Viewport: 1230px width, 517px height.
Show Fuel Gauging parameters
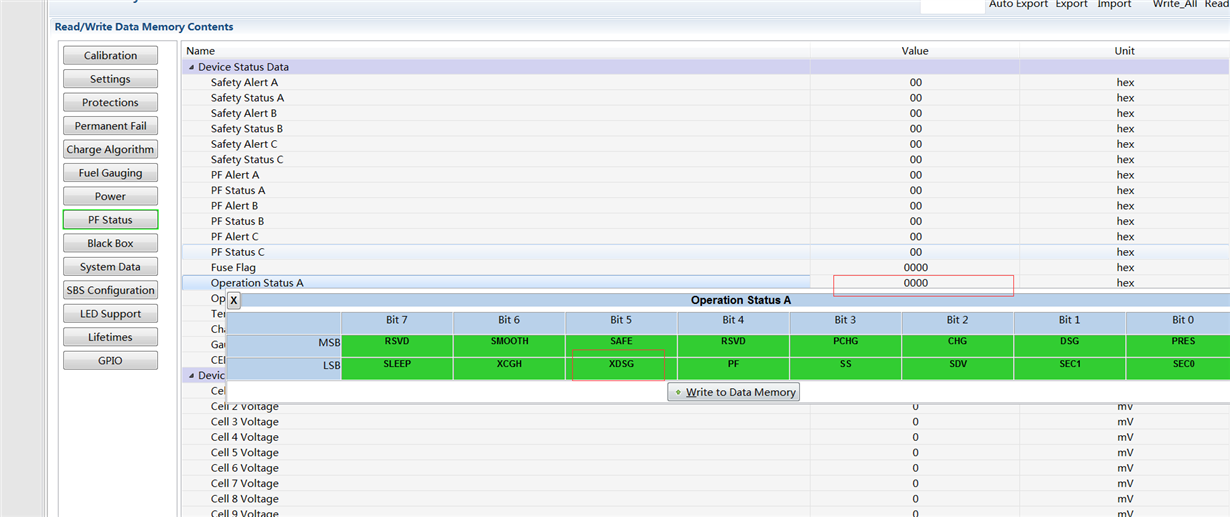[110, 173]
